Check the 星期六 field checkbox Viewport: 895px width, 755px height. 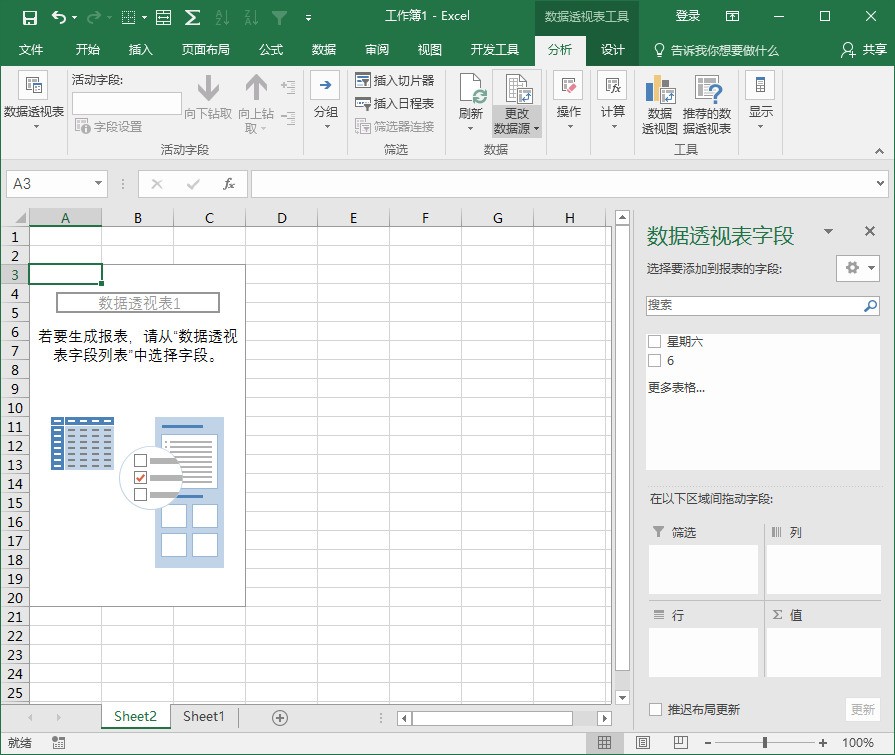[655, 341]
